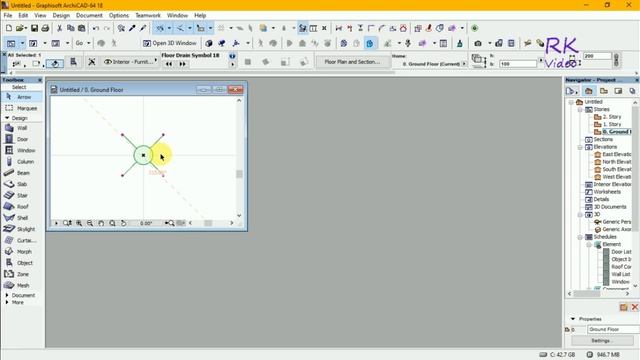Open the Edit menu
The image size is (640, 360).
click(x=23, y=16)
